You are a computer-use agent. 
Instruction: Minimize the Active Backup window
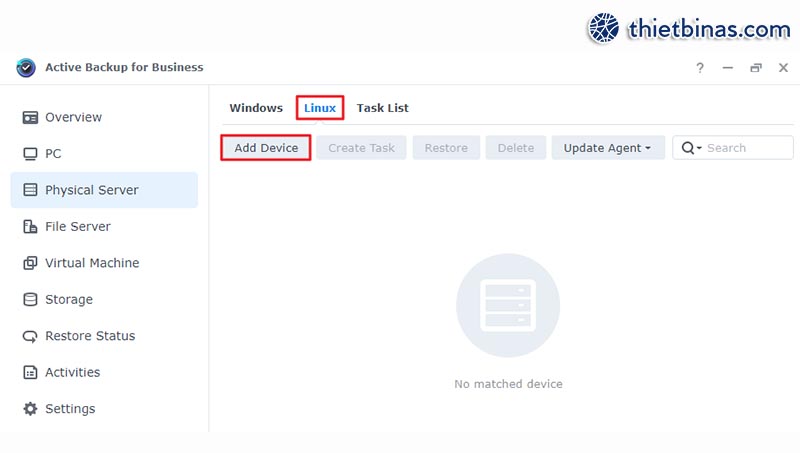pos(728,67)
